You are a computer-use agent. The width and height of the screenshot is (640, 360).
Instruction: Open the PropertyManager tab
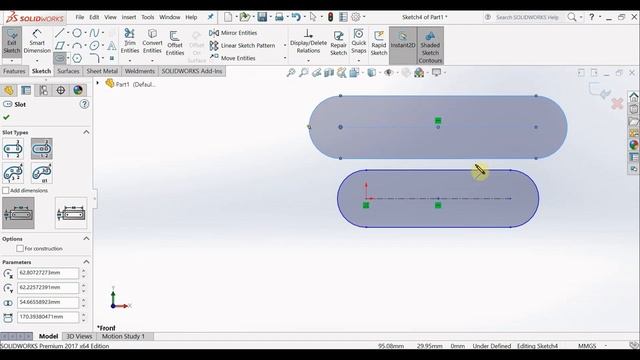[26, 90]
